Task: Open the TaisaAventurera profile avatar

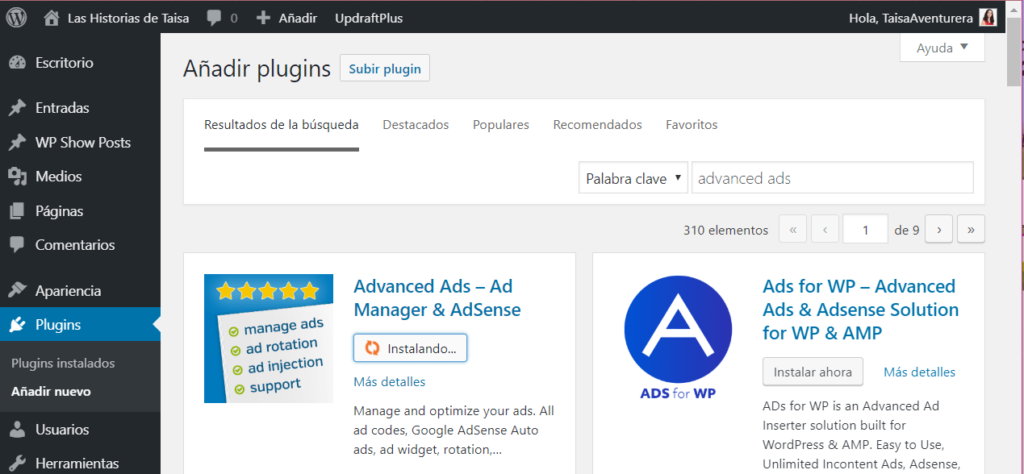Action: [x=987, y=18]
